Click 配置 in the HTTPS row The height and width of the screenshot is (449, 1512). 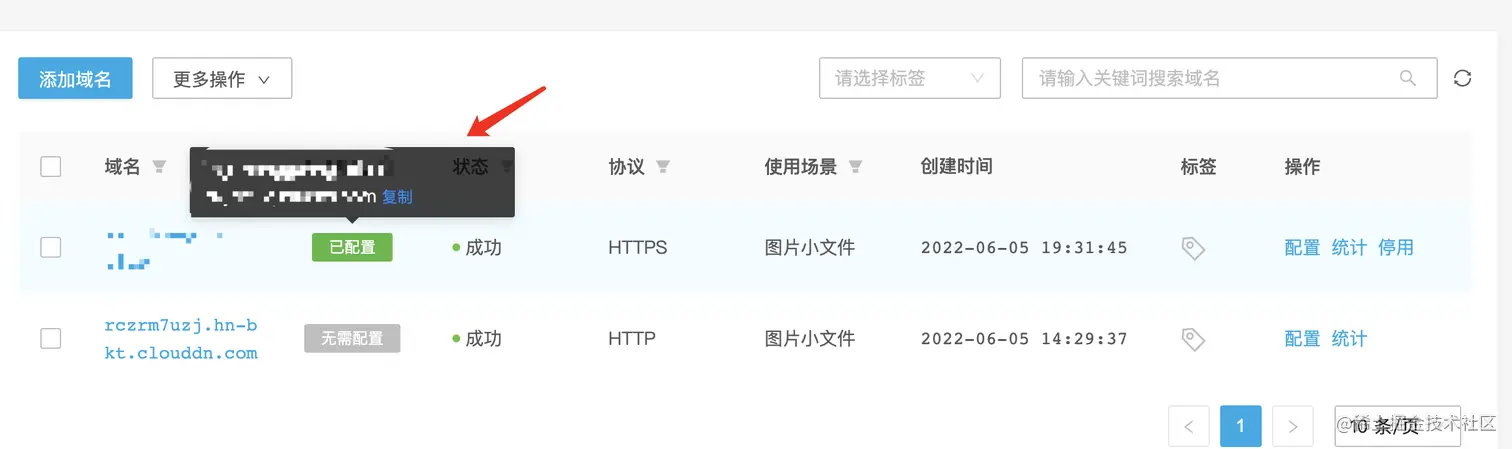(1302, 248)
